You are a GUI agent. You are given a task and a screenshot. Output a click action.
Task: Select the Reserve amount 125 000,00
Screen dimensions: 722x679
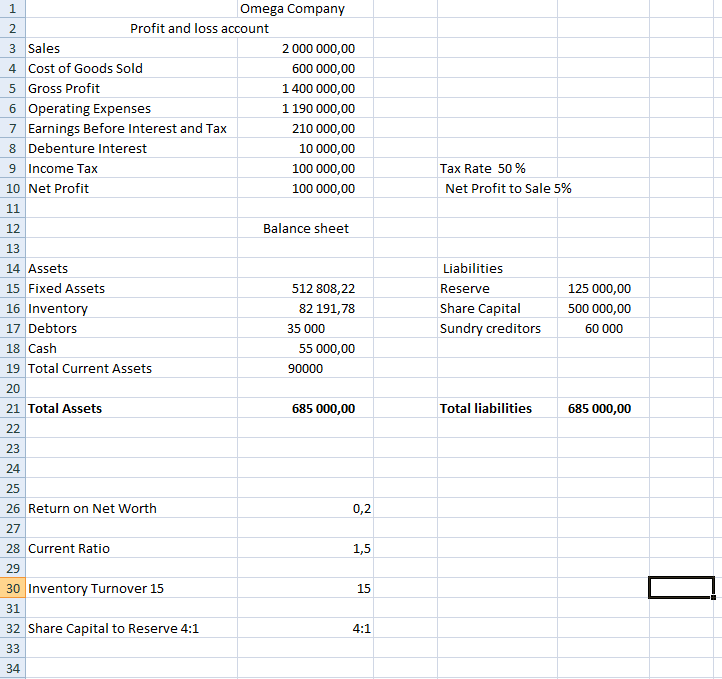click(x=599, y=288)
